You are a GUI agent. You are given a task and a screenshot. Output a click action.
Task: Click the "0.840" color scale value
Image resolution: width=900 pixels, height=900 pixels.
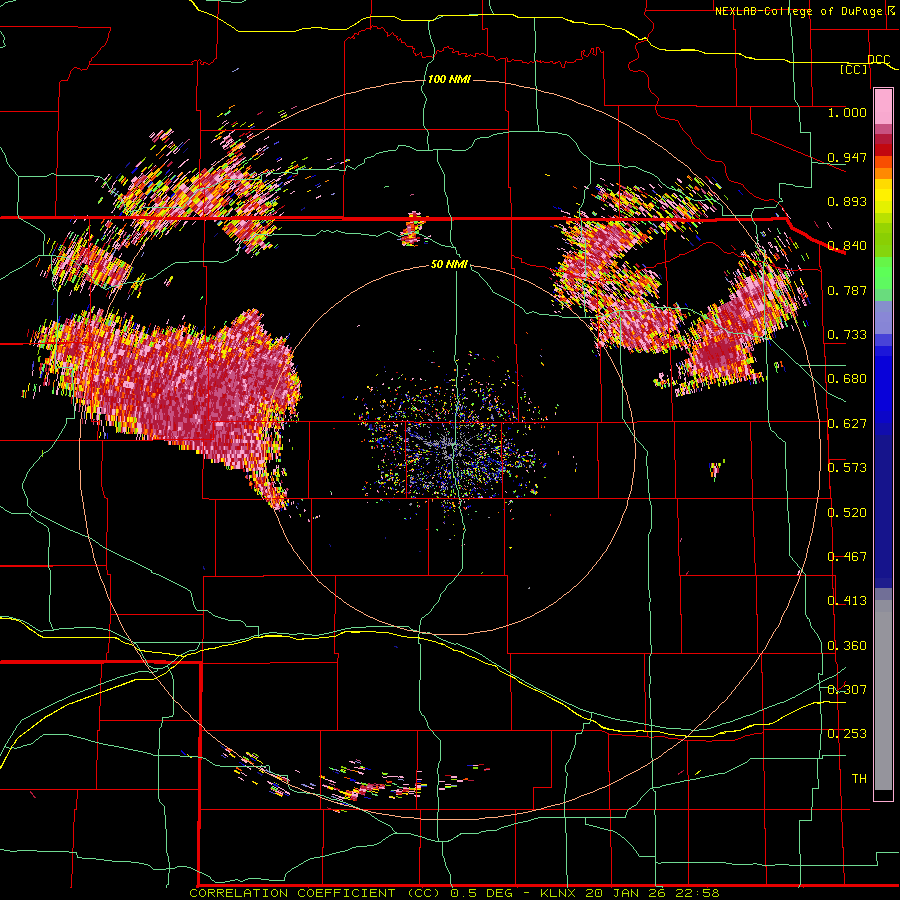point(847,246)
